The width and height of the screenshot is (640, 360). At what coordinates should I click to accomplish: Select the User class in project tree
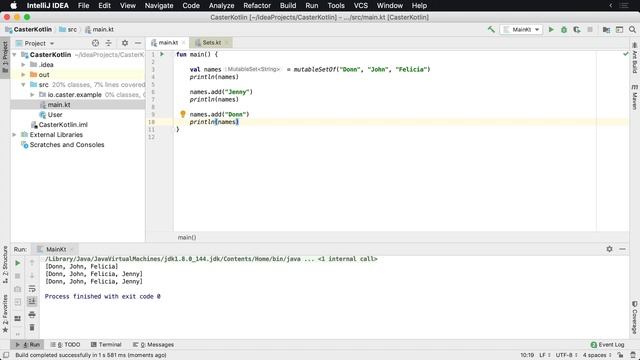pyautogui.click(x=55, y=115)
